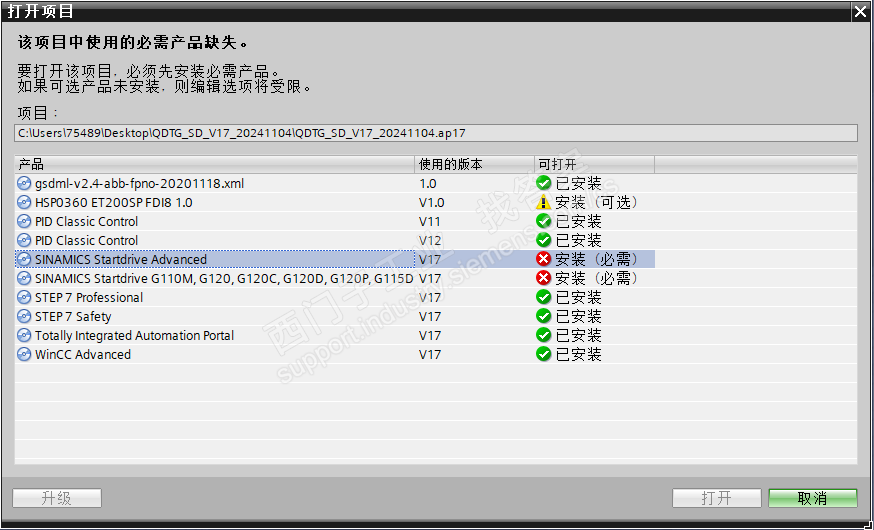Click the project path input field
Screen dimensions: 874x530
436,133
